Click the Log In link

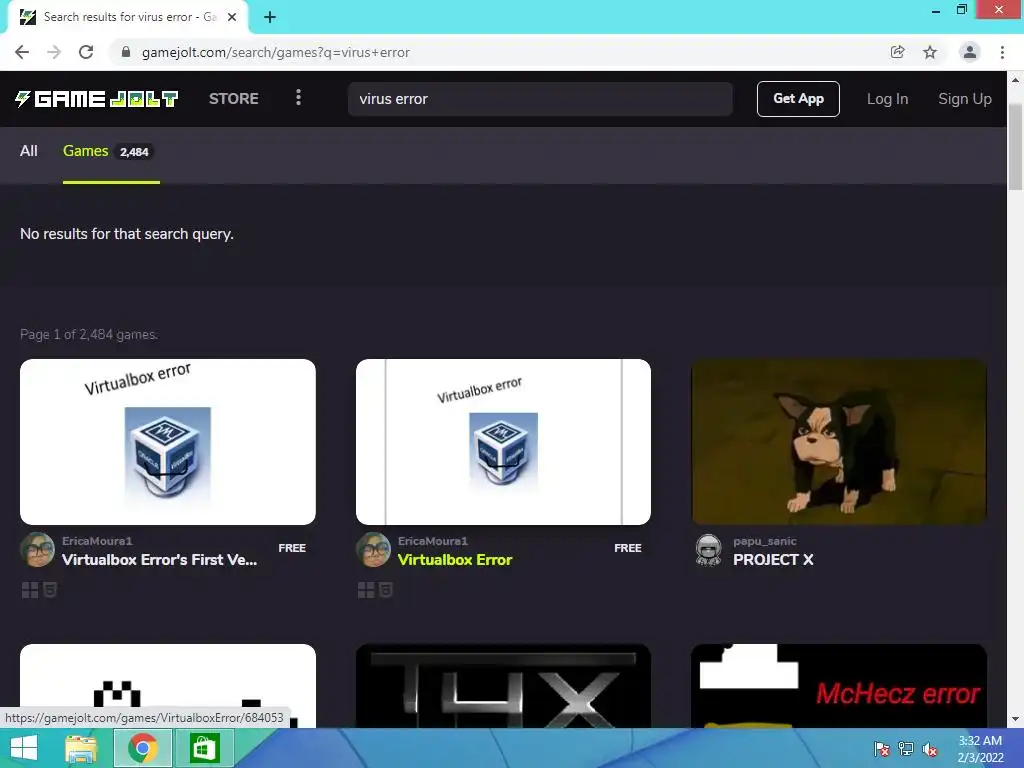click(x=887, y=99)
